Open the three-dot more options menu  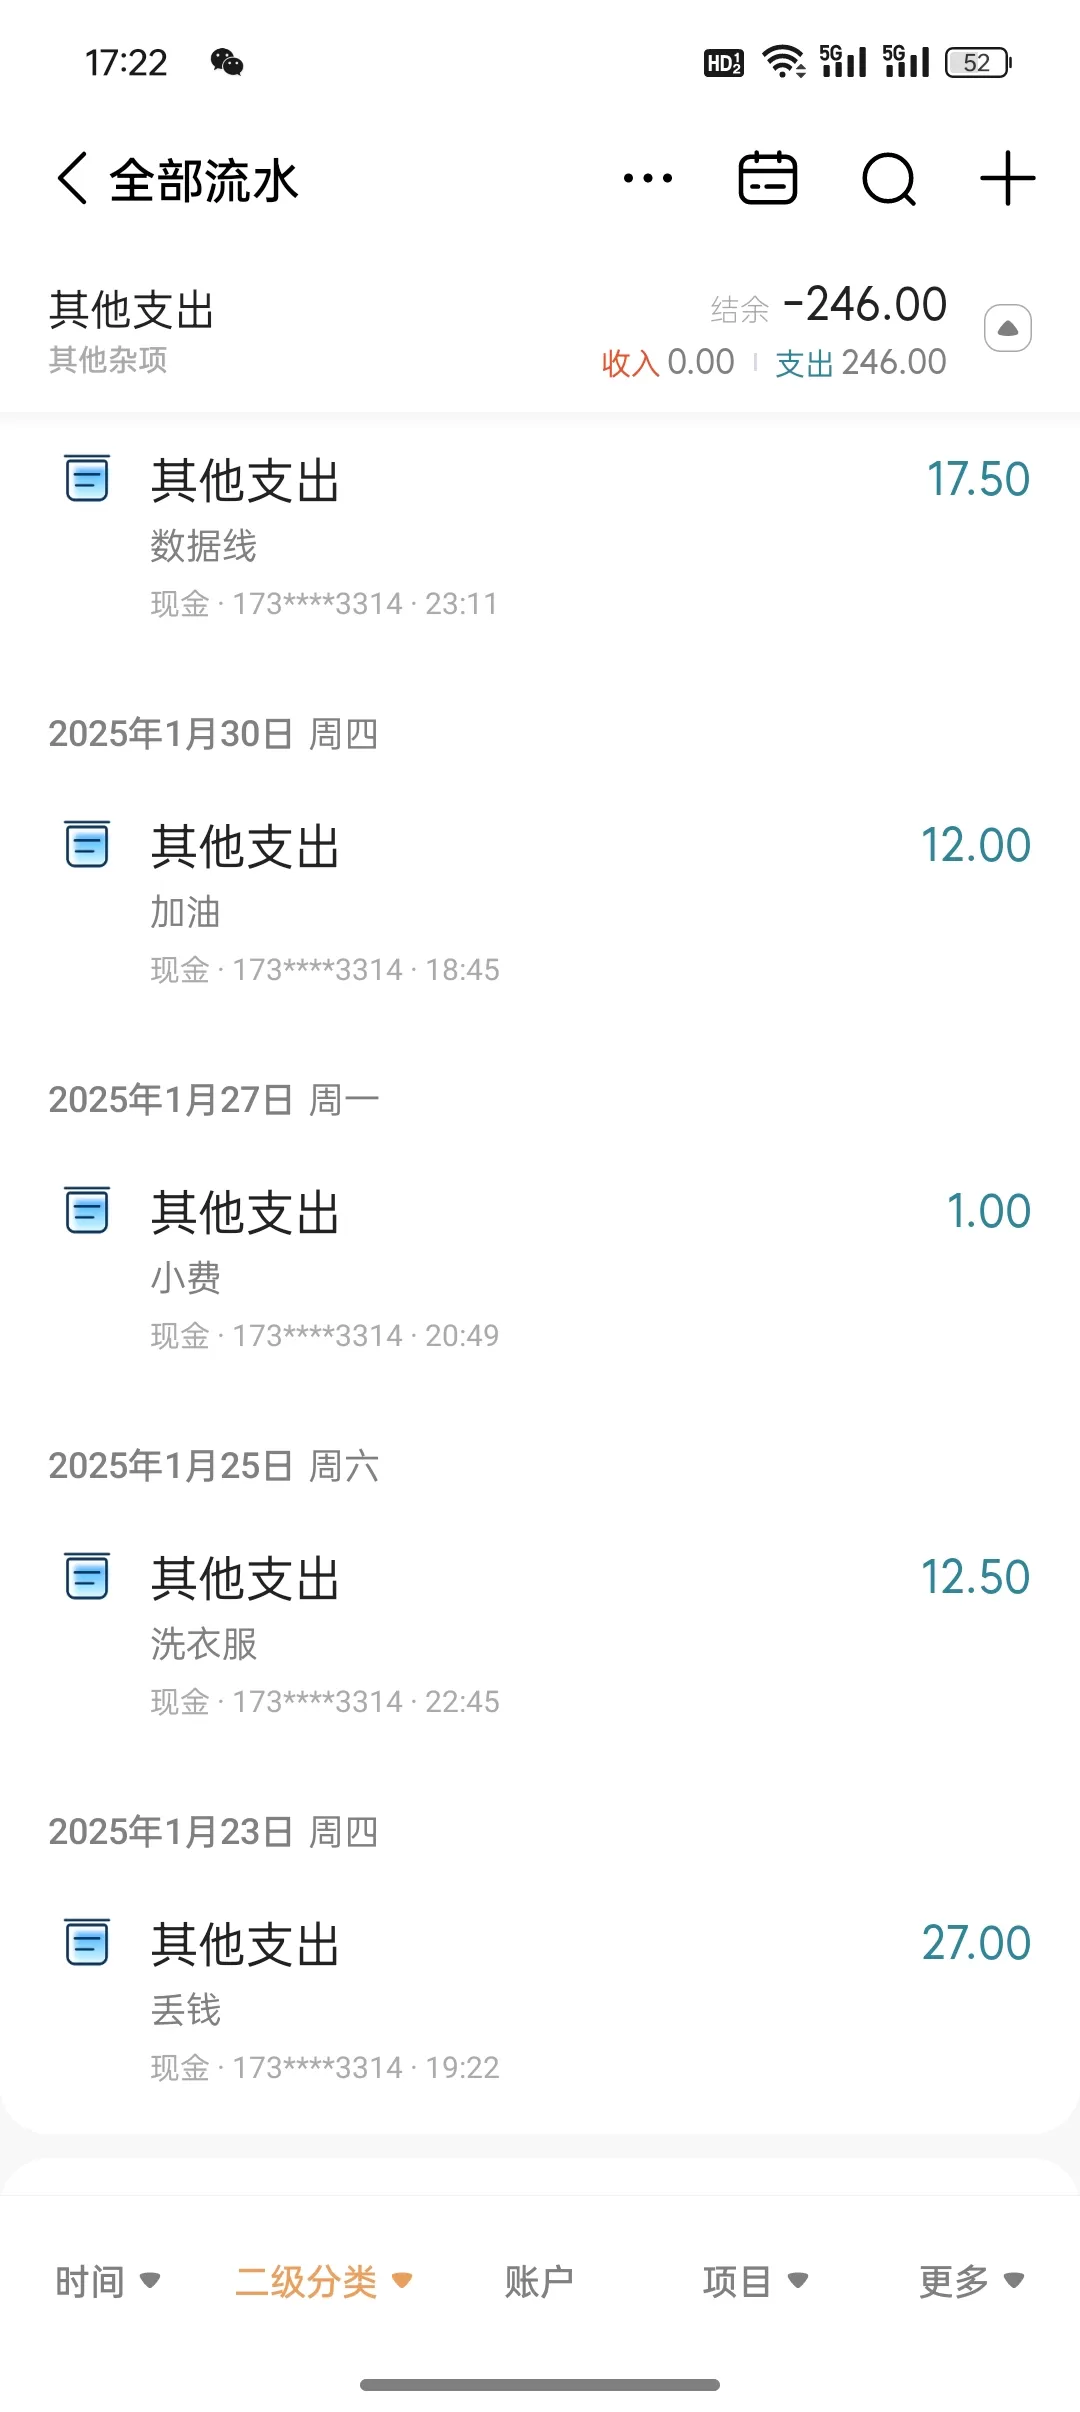[x=647, y=180]
